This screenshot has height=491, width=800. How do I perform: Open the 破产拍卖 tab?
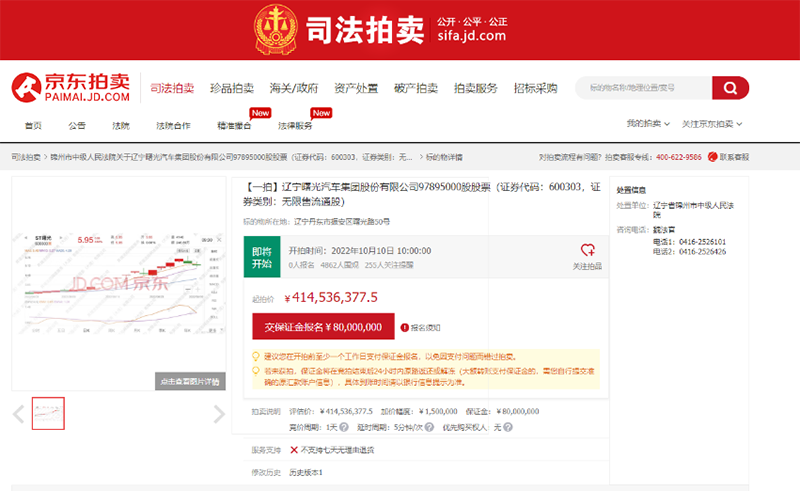pos(416,88)
